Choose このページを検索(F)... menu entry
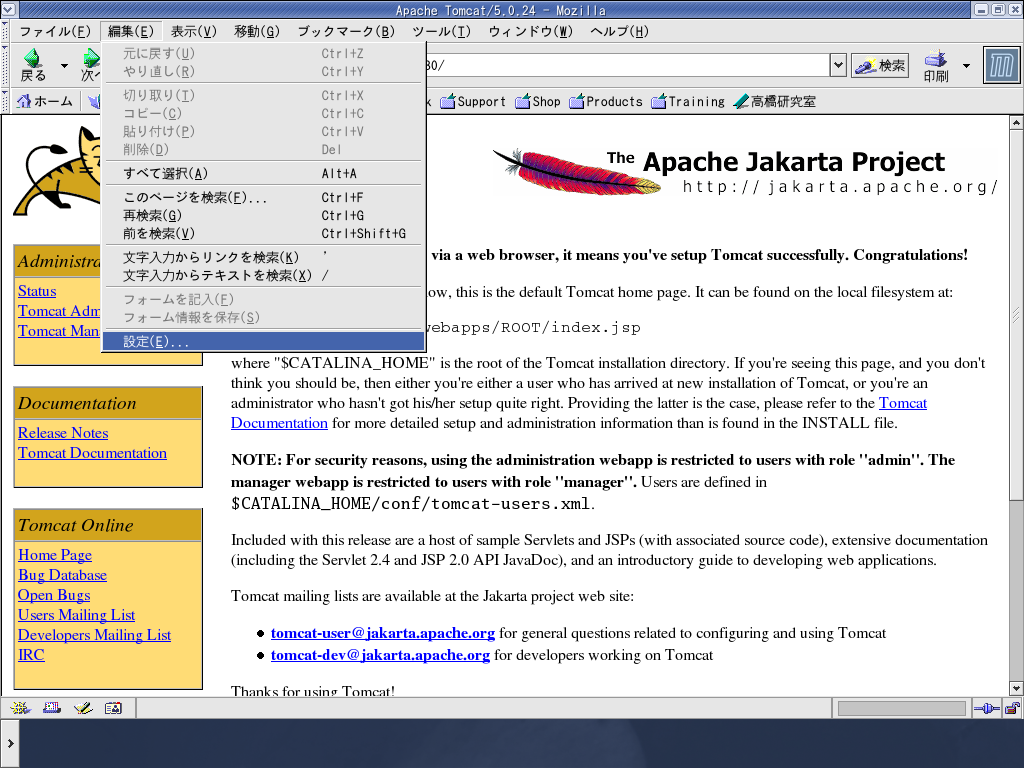Viewport: 1024px width, 768px height. click(264, 197)
